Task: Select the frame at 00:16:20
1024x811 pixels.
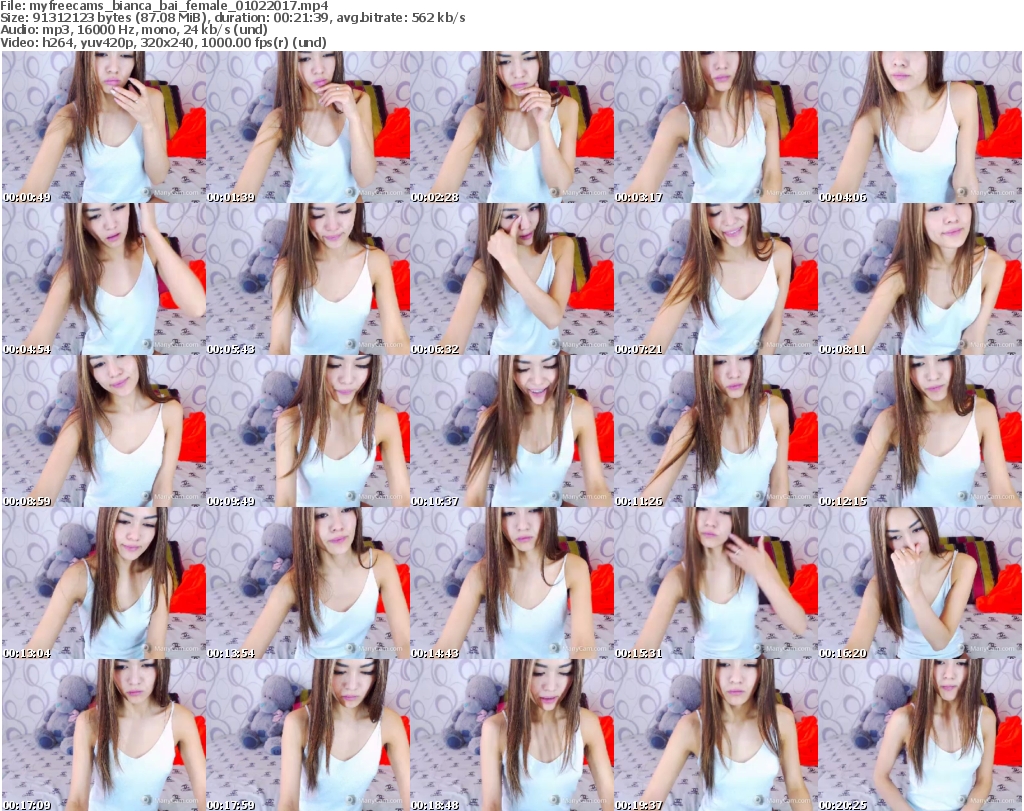Action: tap(920, 583)
